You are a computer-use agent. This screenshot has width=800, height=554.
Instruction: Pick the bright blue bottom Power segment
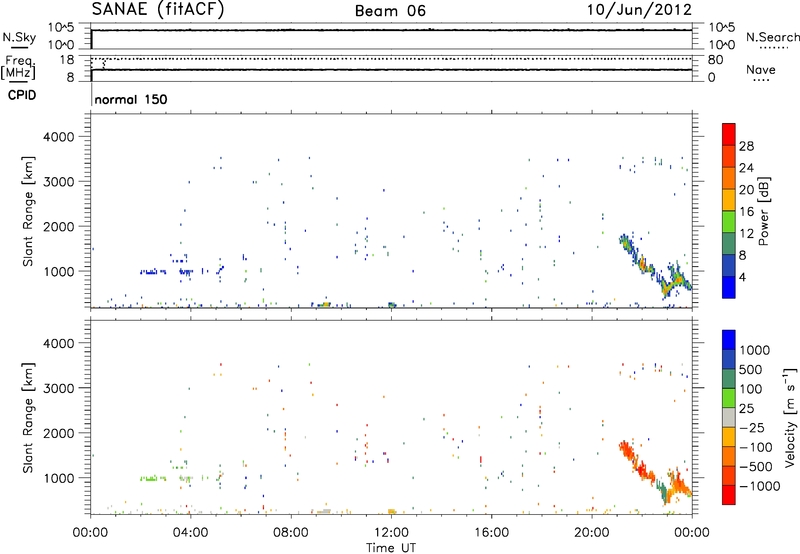pos(729,287)
